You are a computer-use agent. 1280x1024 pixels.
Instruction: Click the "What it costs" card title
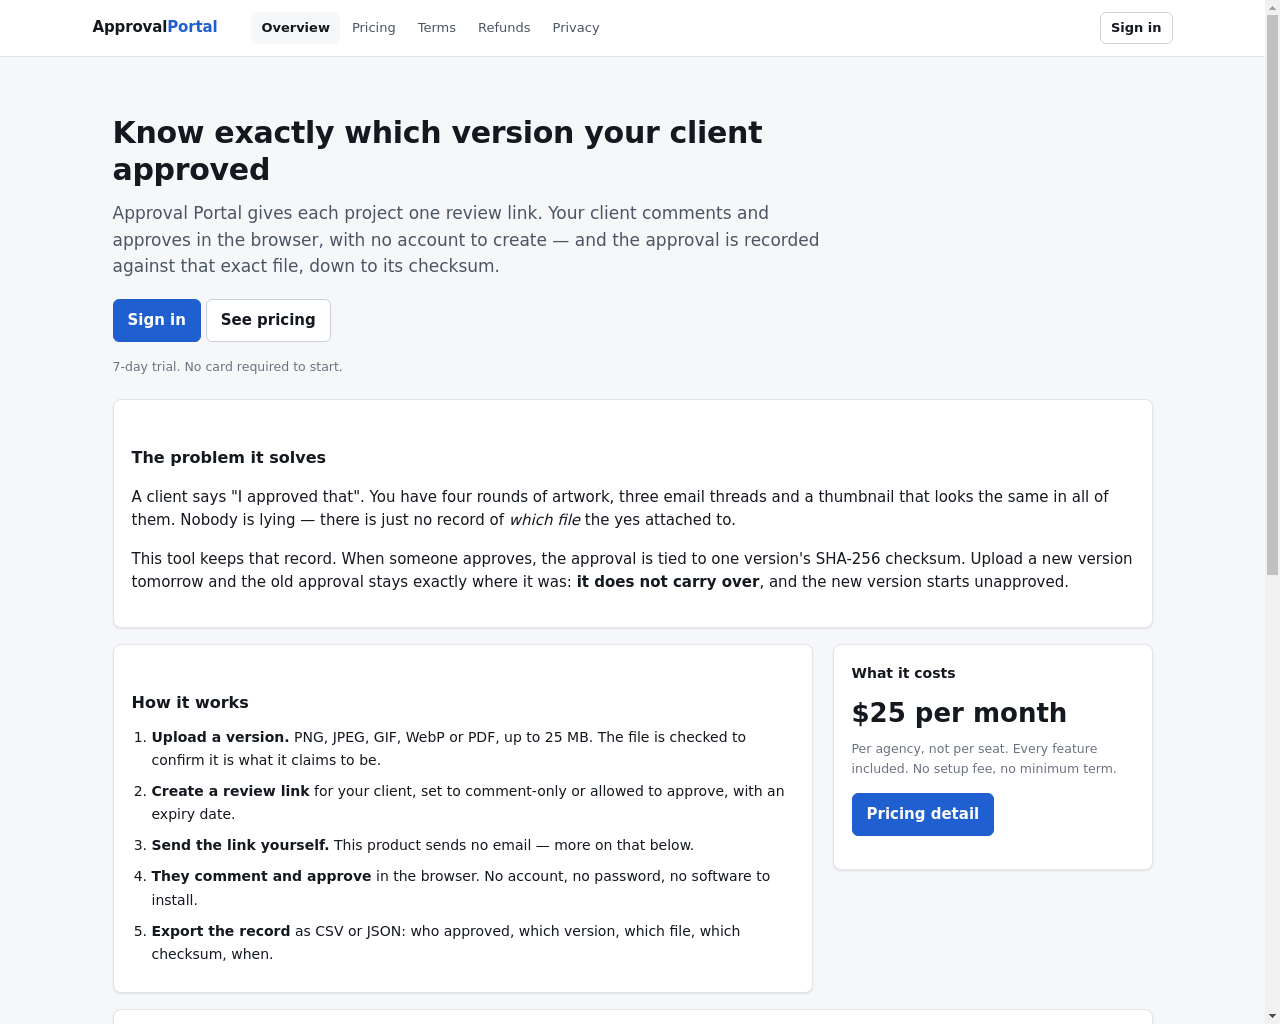[x=903, y=673]
